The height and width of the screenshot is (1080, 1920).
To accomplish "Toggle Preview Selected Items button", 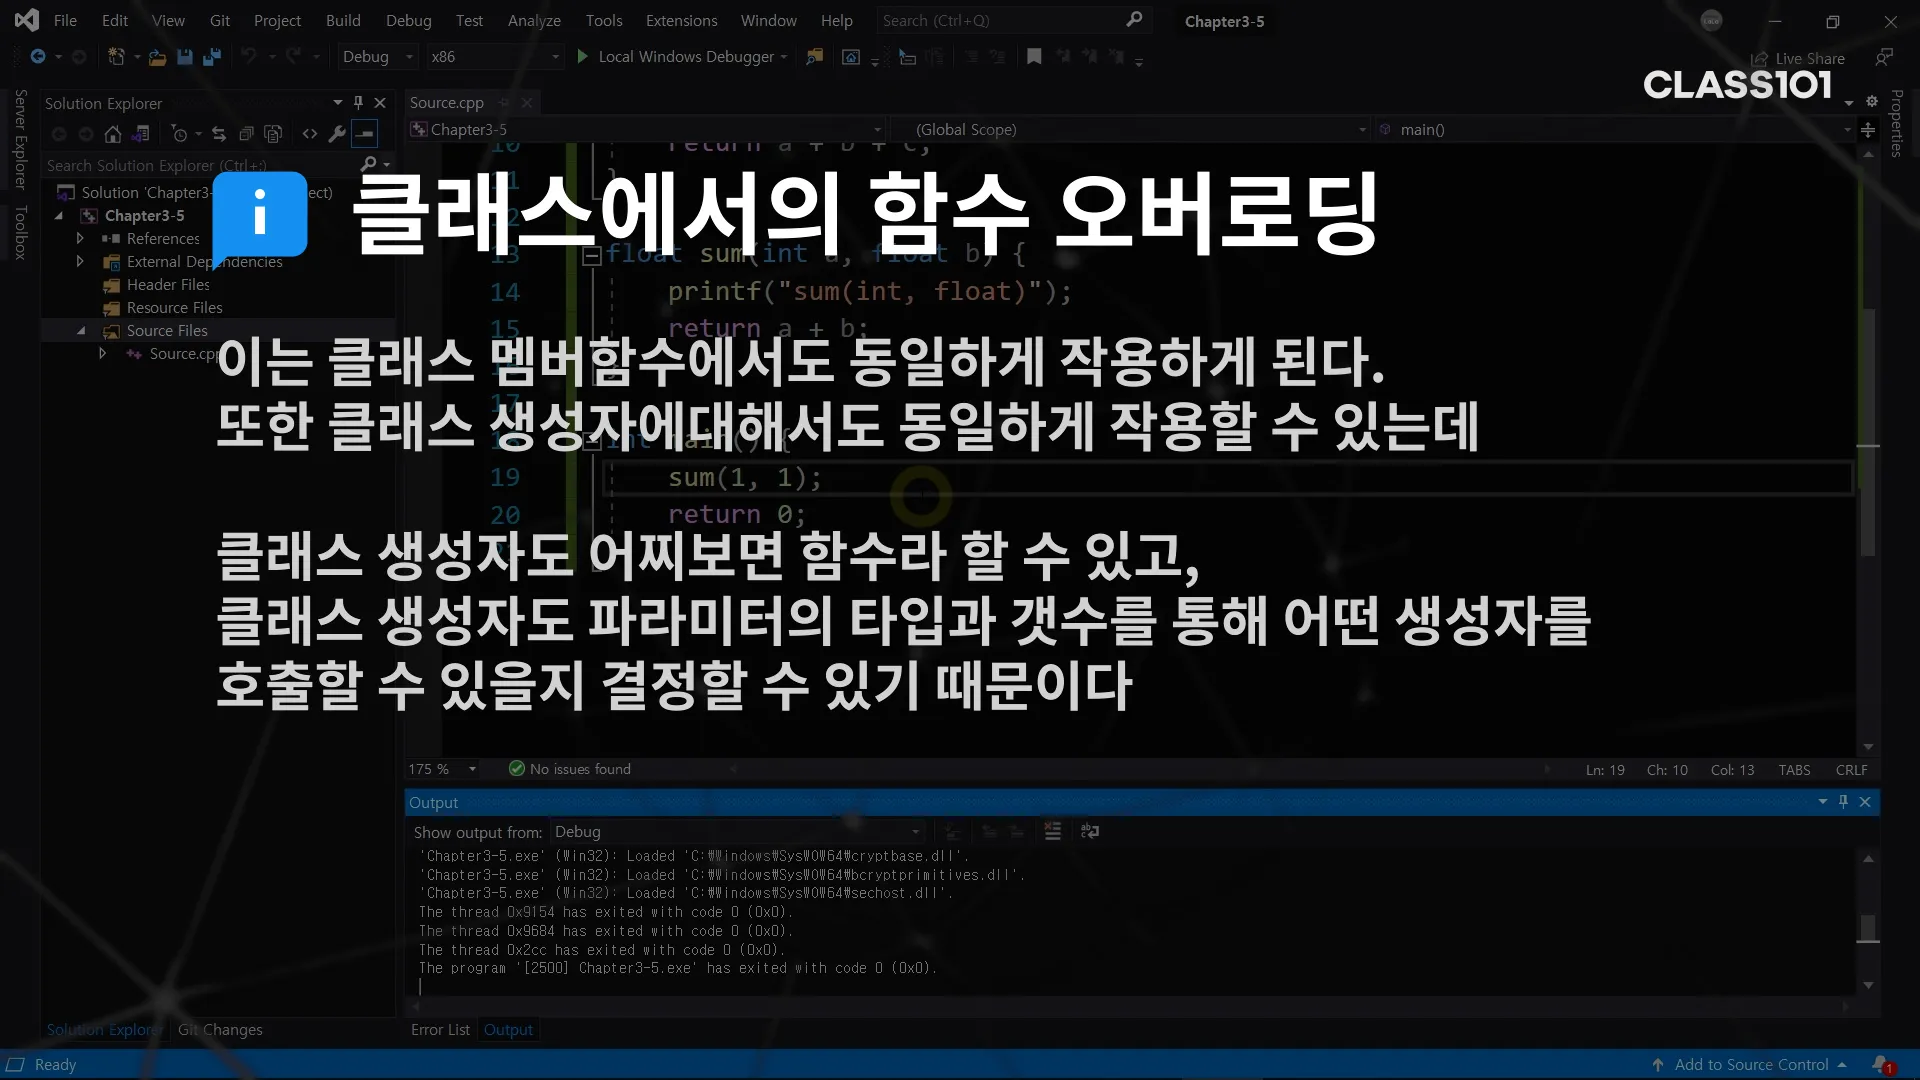I will point(365,134).
